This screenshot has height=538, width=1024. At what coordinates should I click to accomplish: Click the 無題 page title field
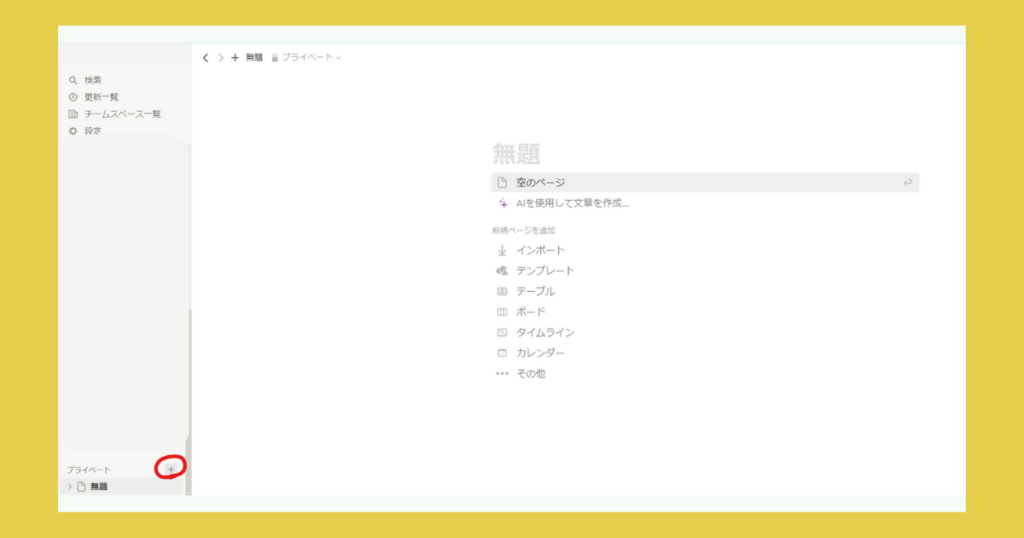coord(517,153)
